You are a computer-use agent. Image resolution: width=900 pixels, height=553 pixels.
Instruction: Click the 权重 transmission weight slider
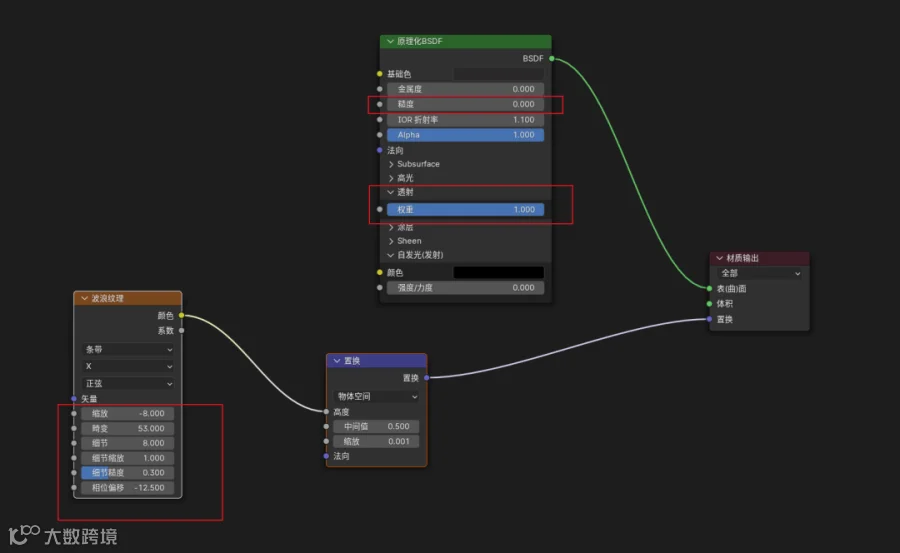465,210
